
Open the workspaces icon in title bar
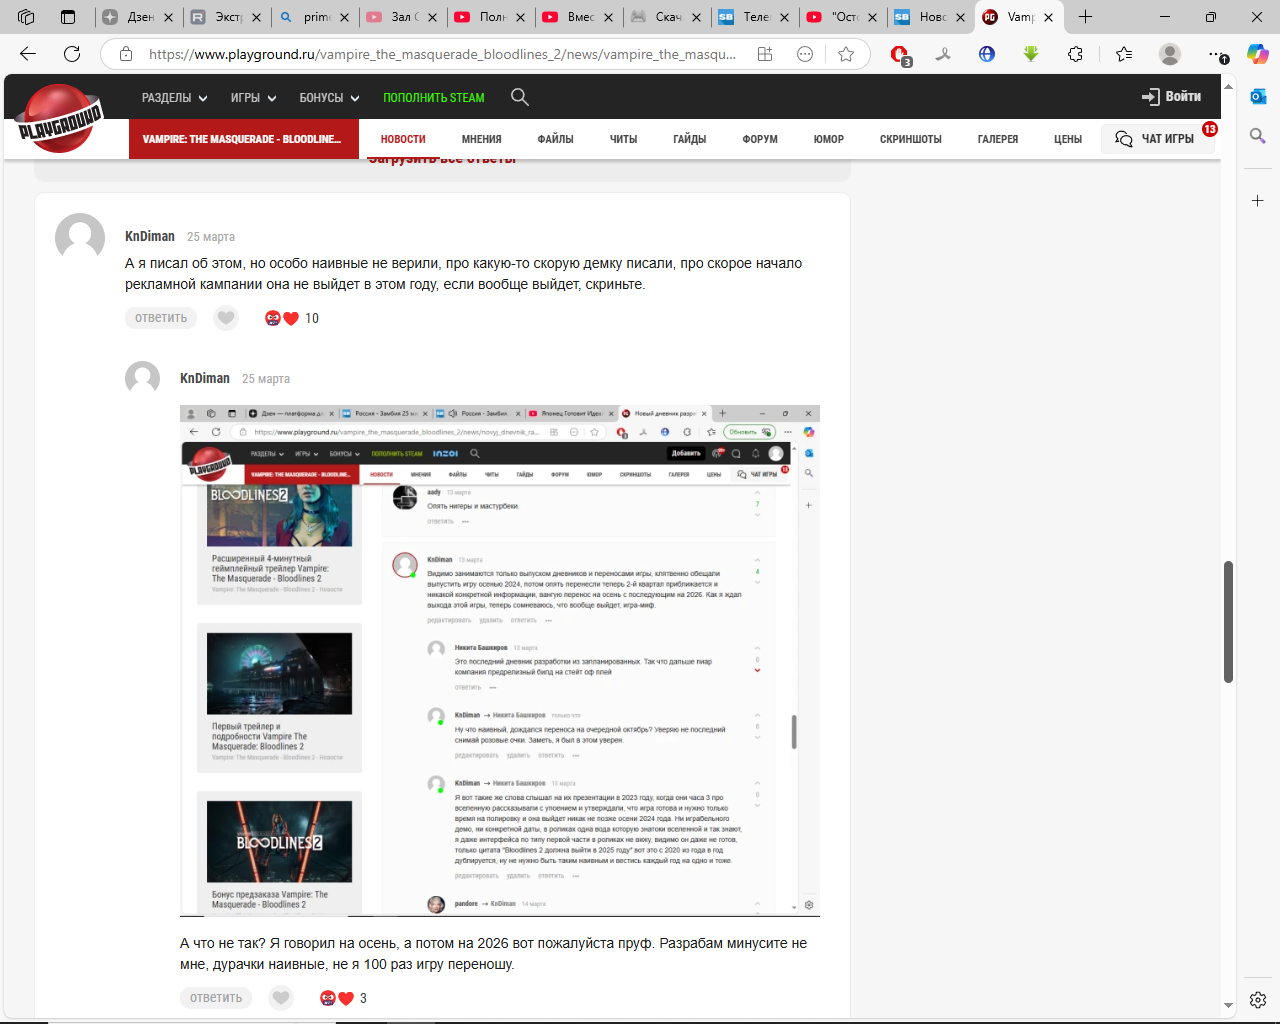(26, 17)
